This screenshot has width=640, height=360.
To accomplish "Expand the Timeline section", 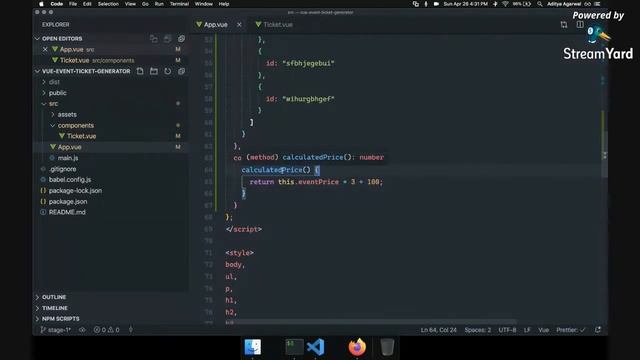I will (x=55, y=308).
